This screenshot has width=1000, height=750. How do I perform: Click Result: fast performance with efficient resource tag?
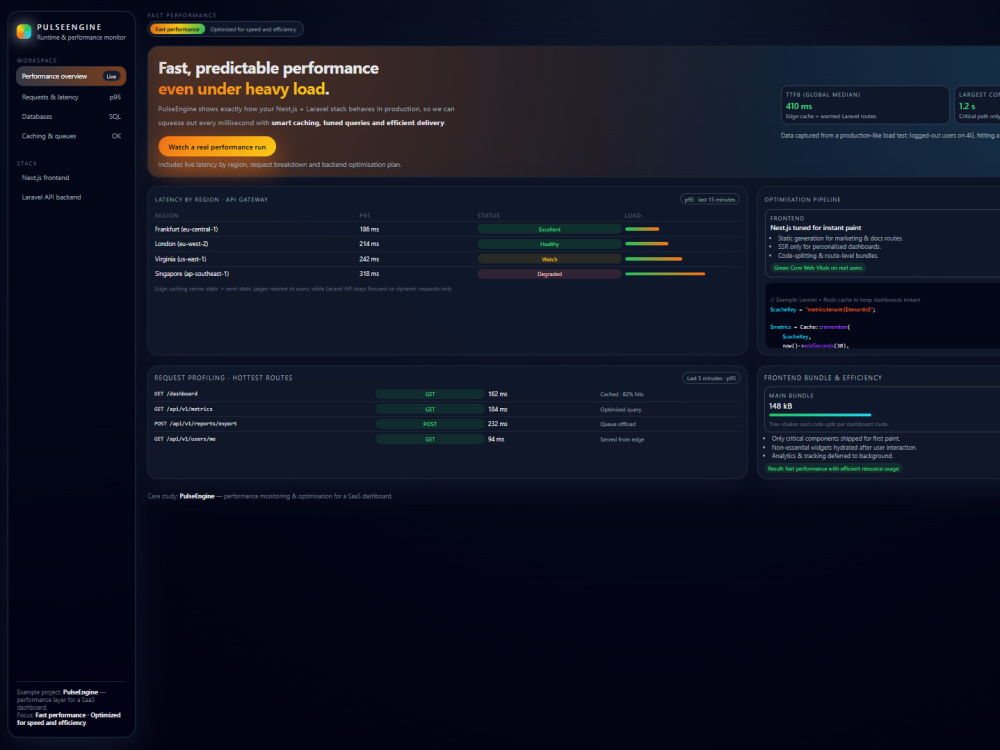tap(833, 469)
